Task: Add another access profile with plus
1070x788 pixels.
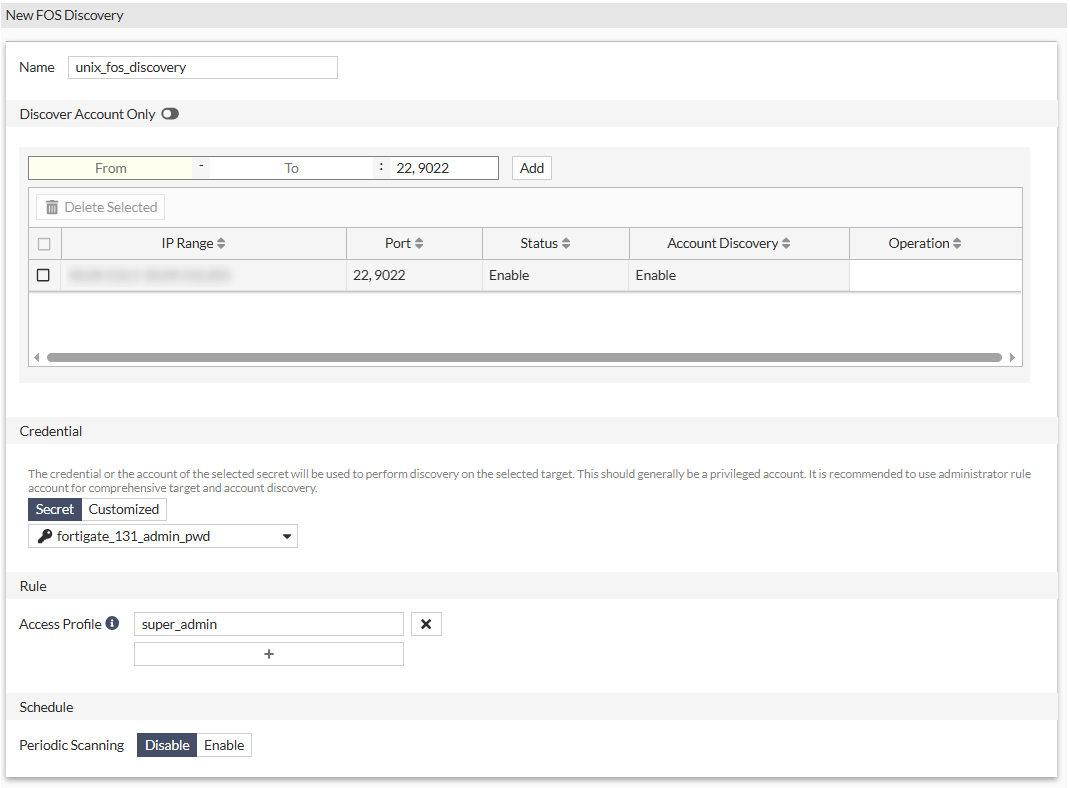Action: [x=269, y=654]
